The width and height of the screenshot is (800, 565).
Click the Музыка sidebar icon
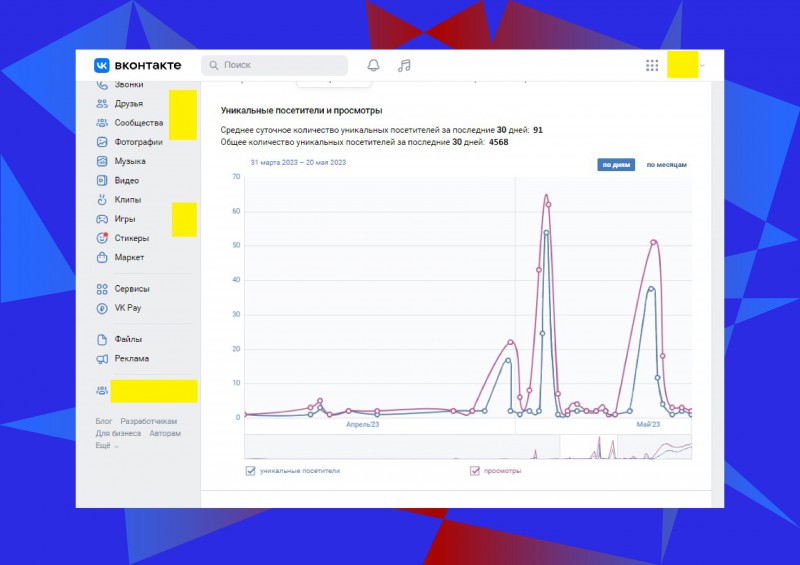[102, 161]
